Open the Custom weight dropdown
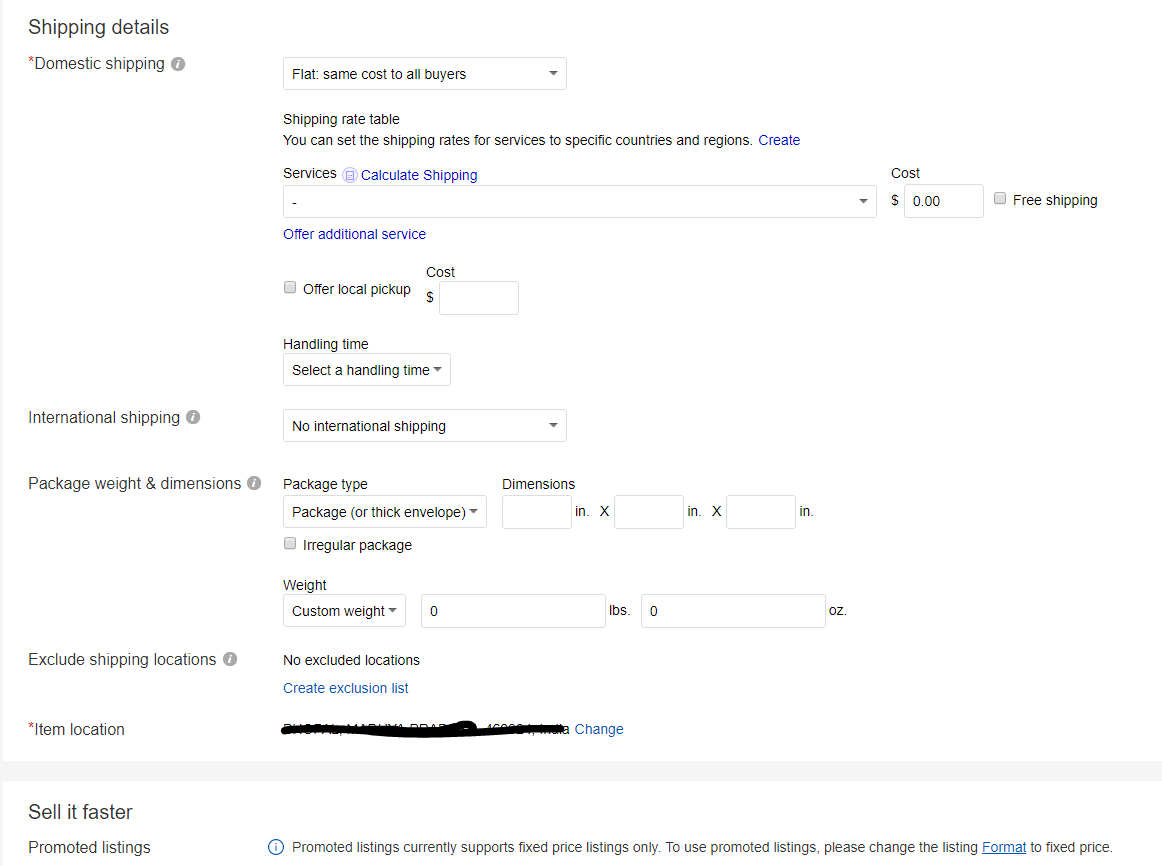This screenshot has height=866, width=1162. point(344,611)
